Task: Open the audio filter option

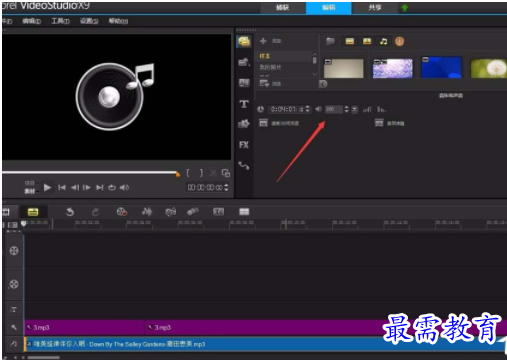Action: pyautogui.click(x=390, y=123)
